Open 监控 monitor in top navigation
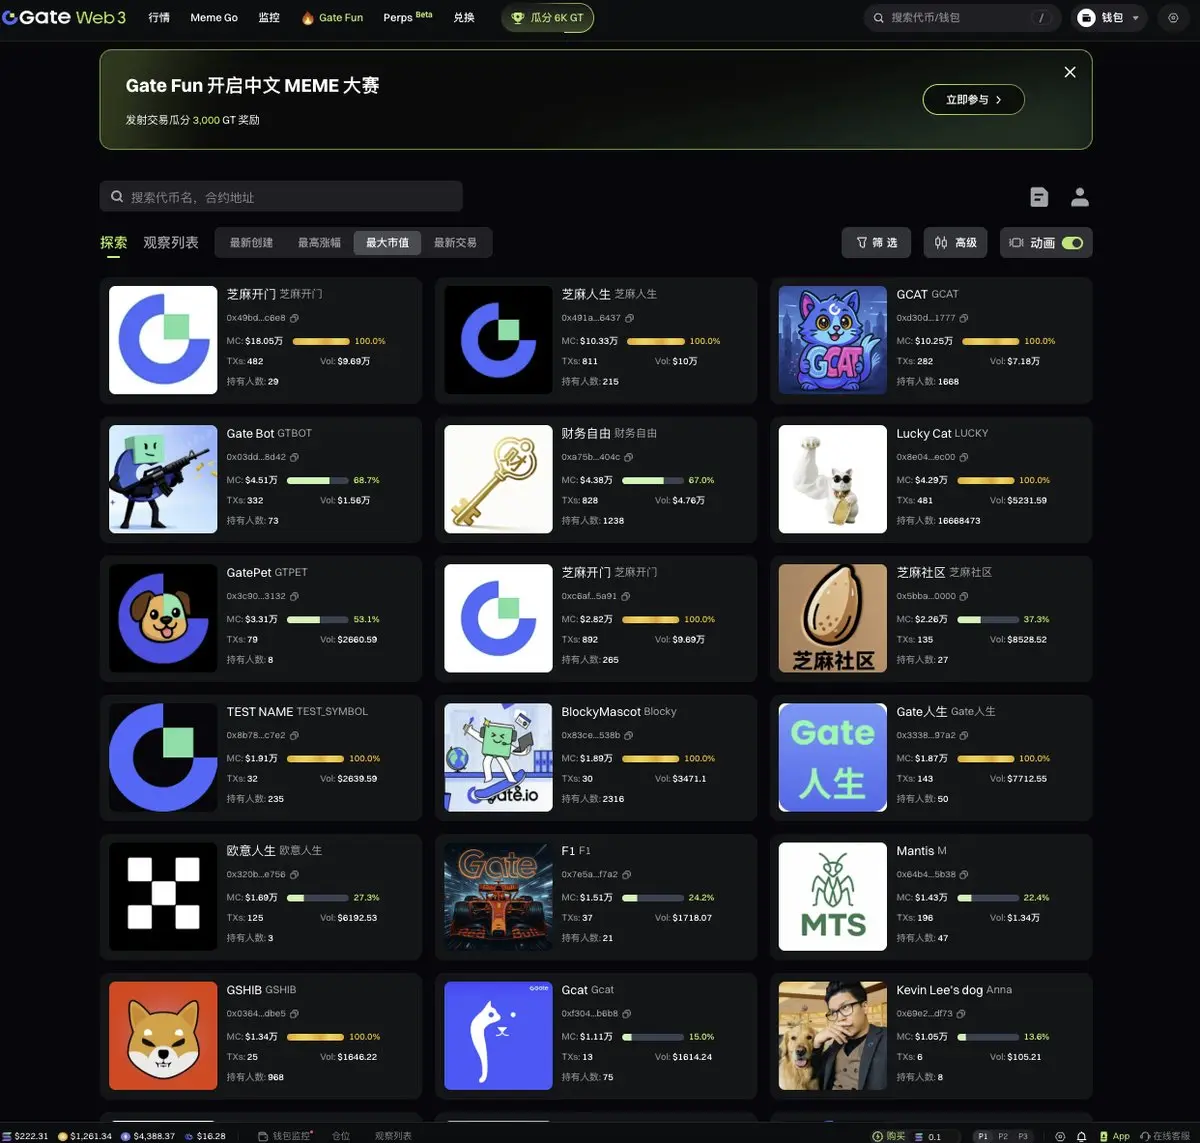Image resolution: width=1200 pixels, height=1143 pixels. (x=269, y=18)
